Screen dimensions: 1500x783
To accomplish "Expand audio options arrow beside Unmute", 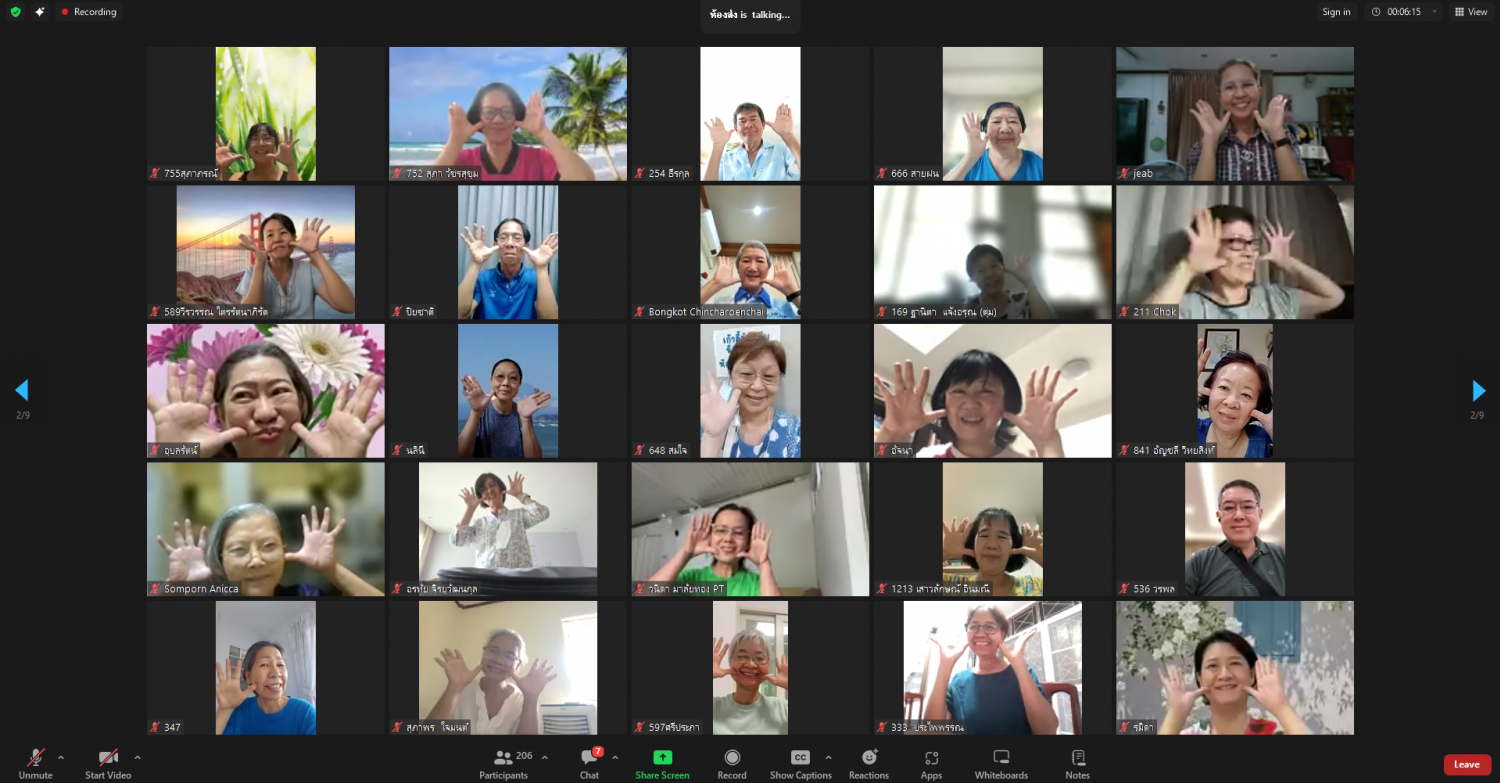I will [x=61, y=757].
